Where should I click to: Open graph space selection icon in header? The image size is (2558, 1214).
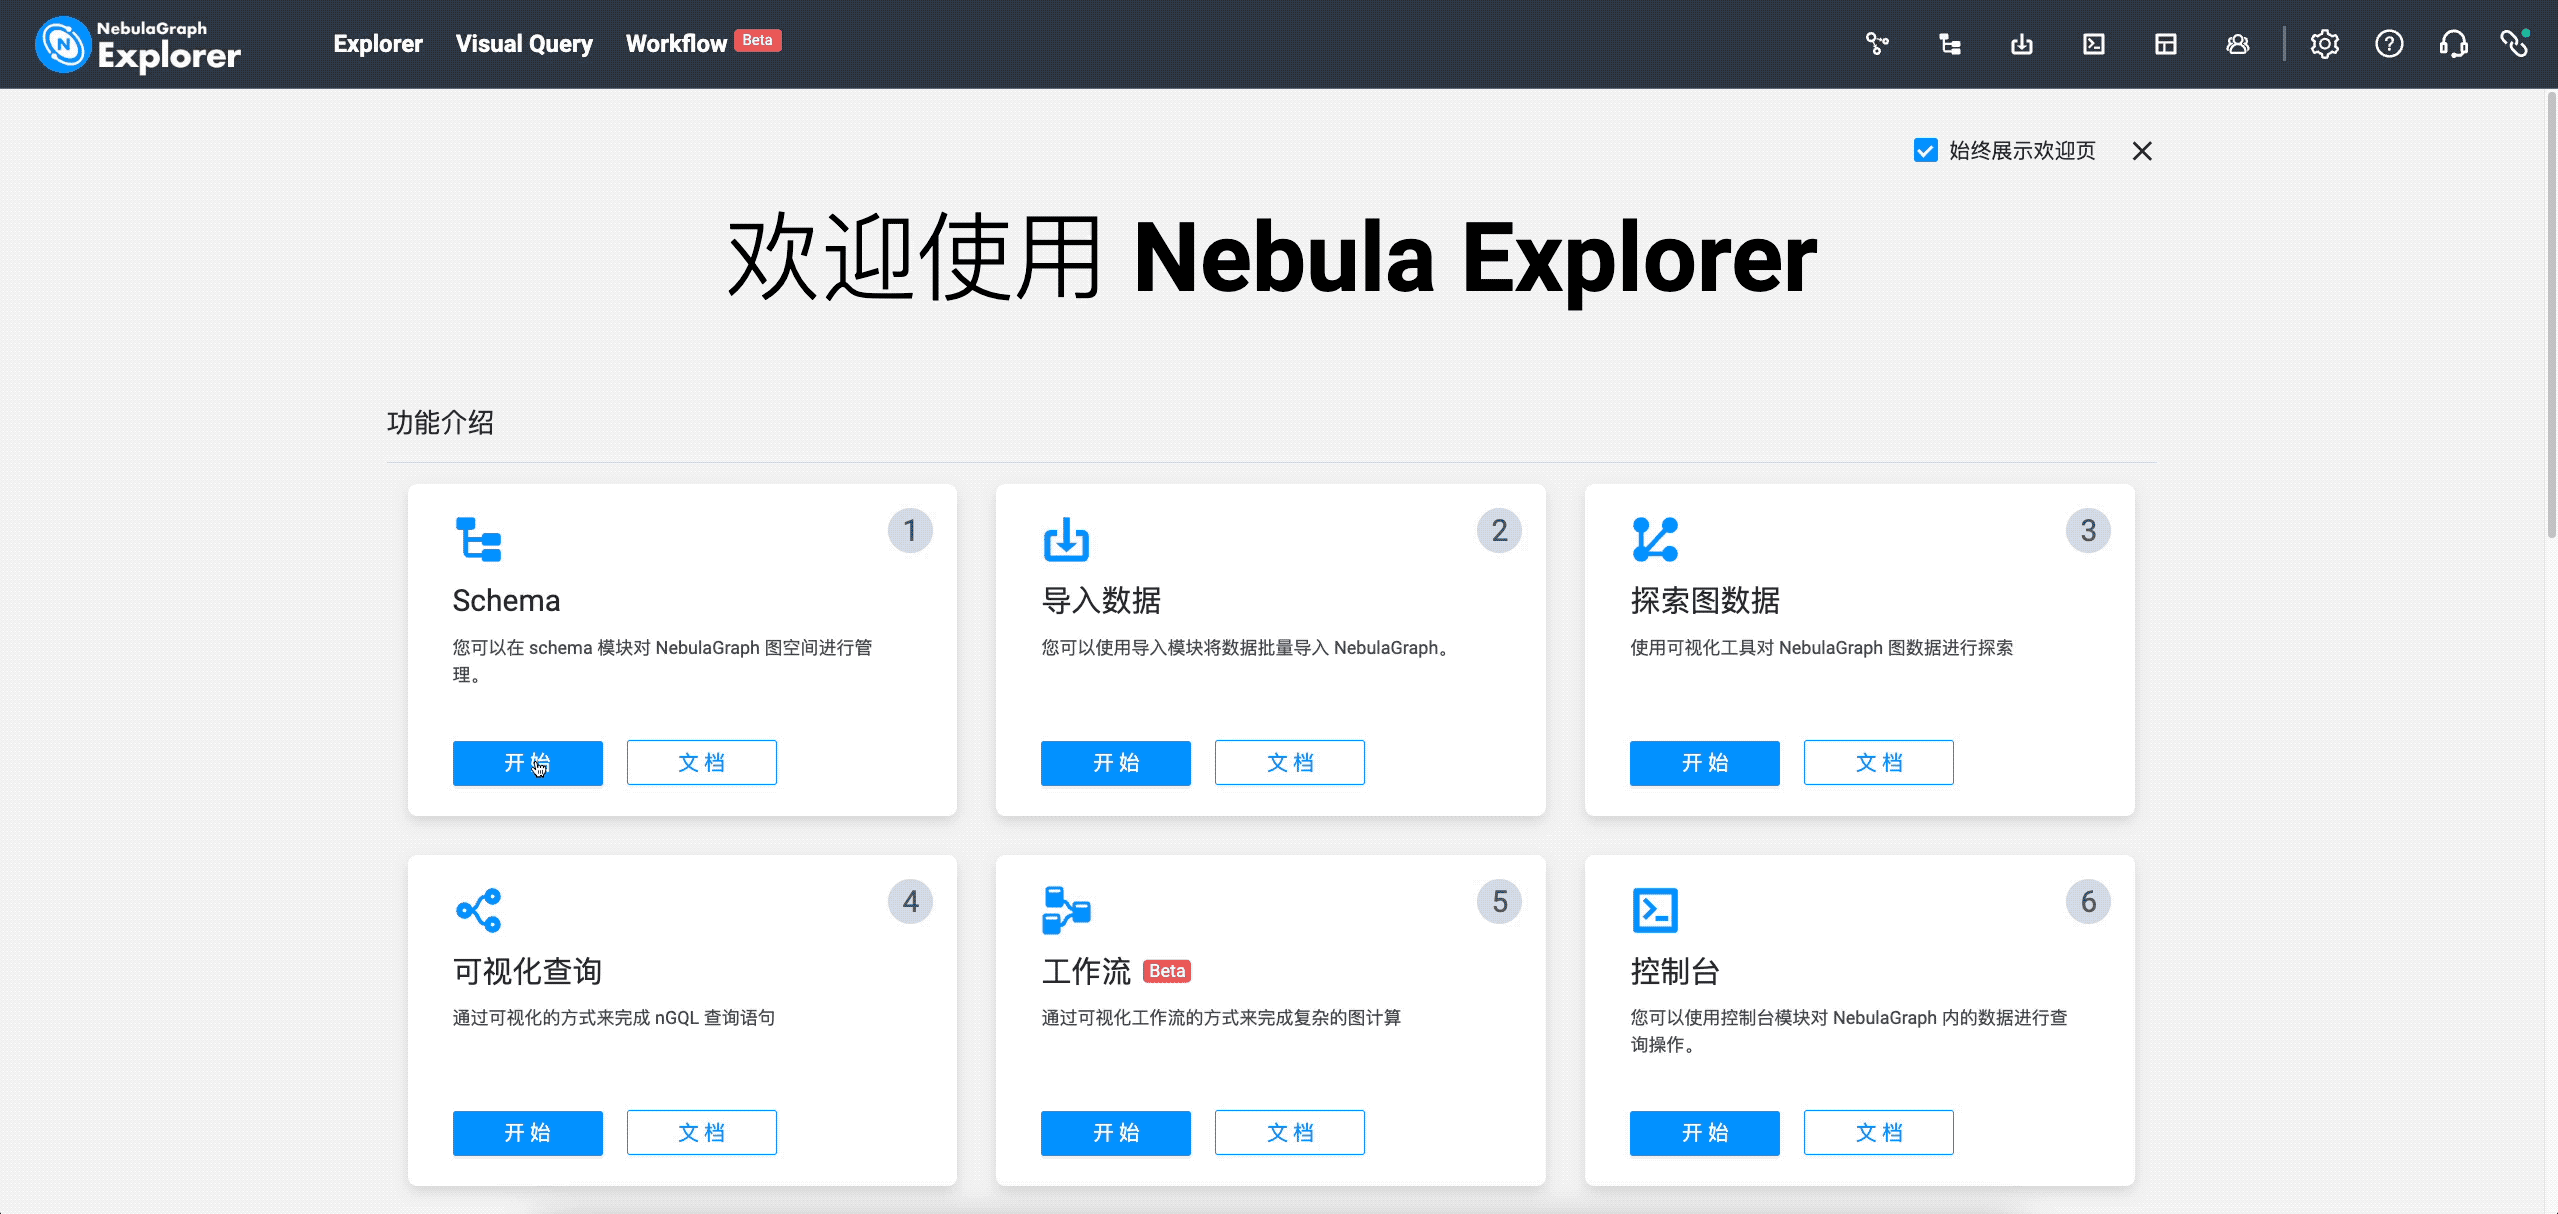pyautogui.click(x=1877, y=44)
